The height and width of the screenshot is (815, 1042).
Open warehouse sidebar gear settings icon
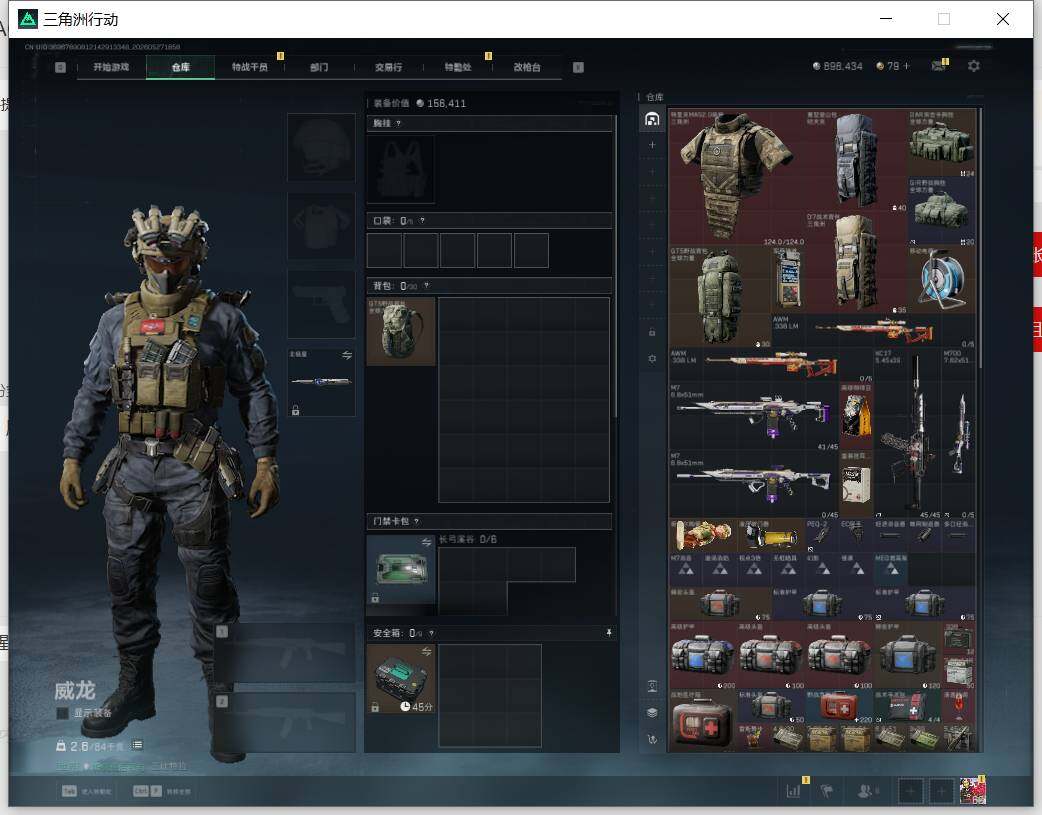pos(652,358)
